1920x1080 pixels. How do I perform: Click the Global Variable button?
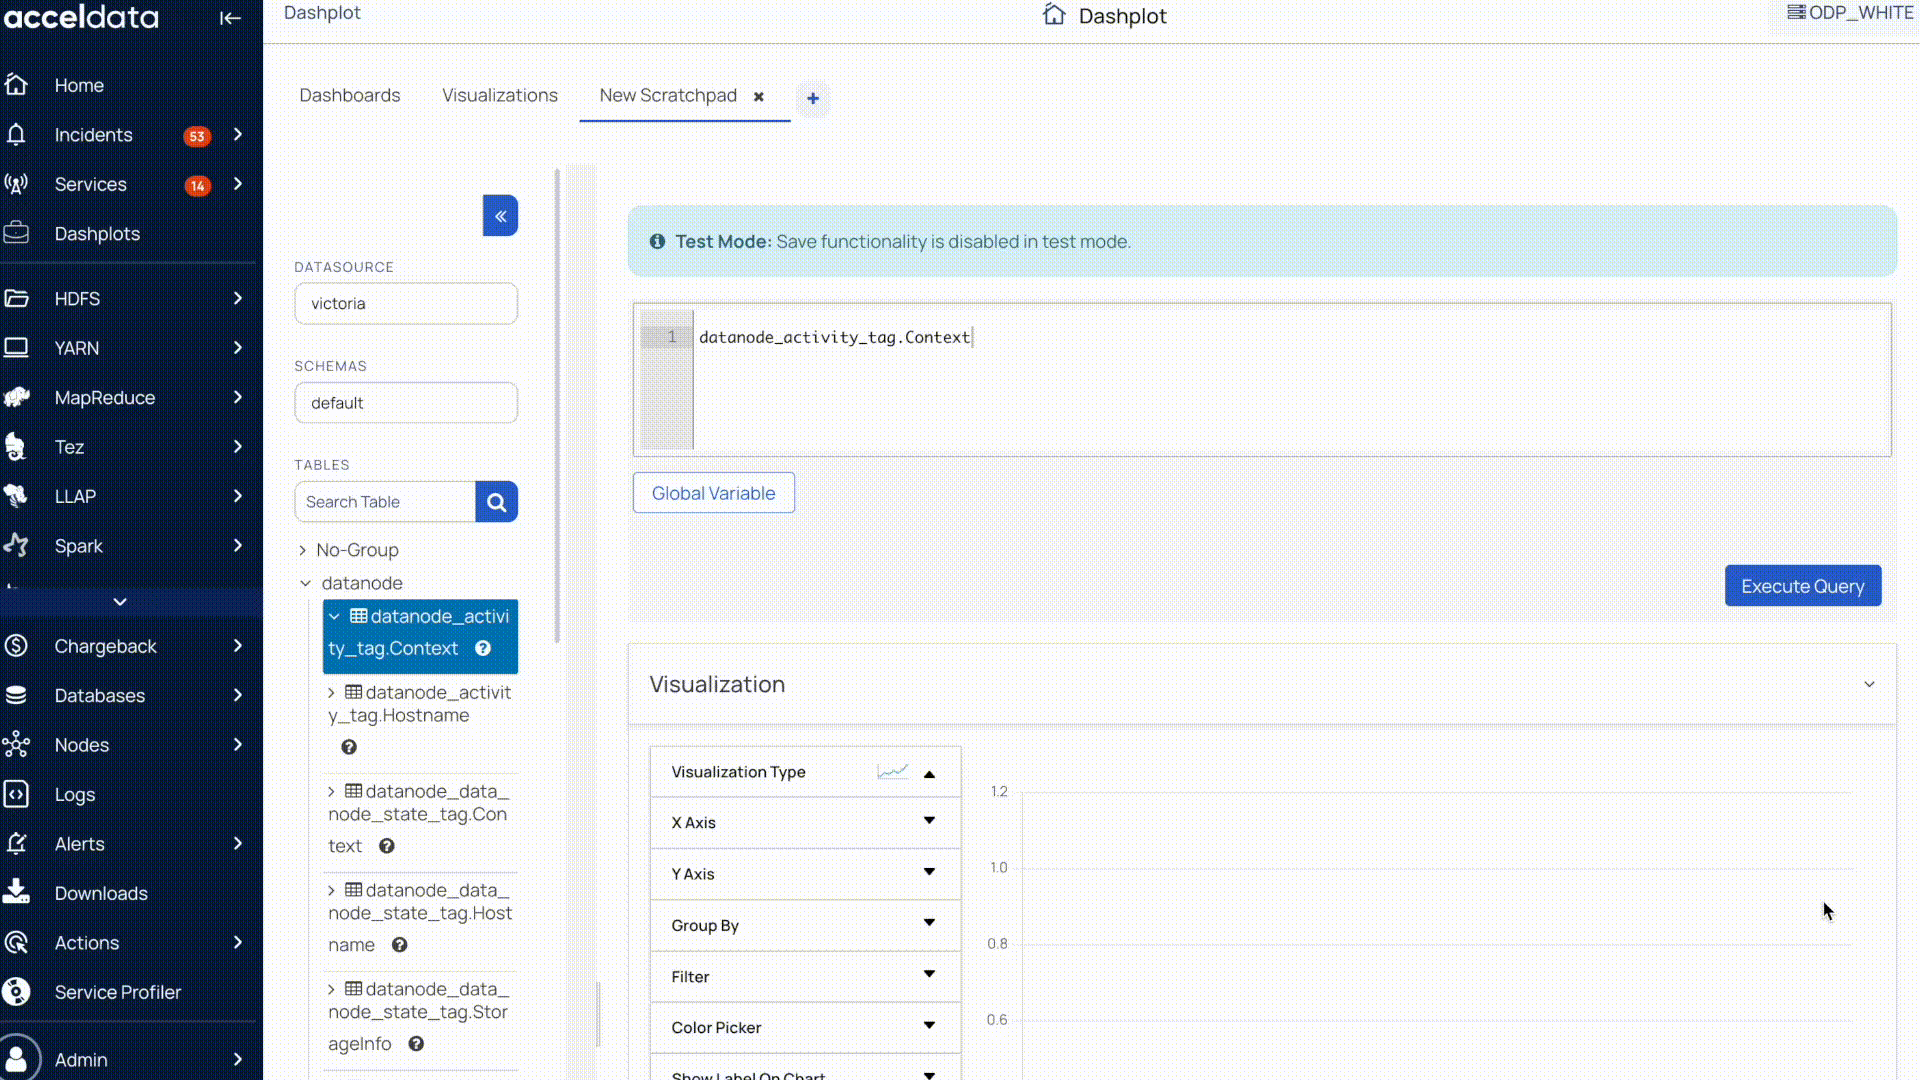(713, 493)
